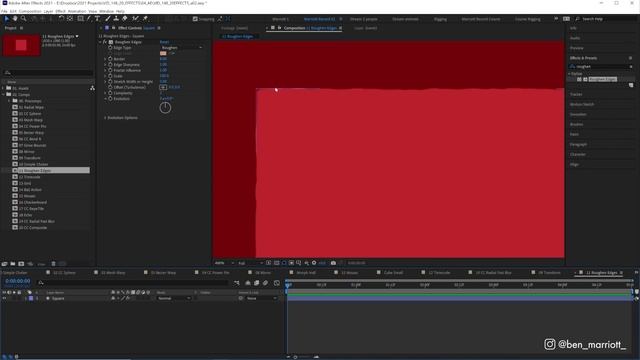
Task: Toggle the Border property stopwatch
Action: (110, 59)
